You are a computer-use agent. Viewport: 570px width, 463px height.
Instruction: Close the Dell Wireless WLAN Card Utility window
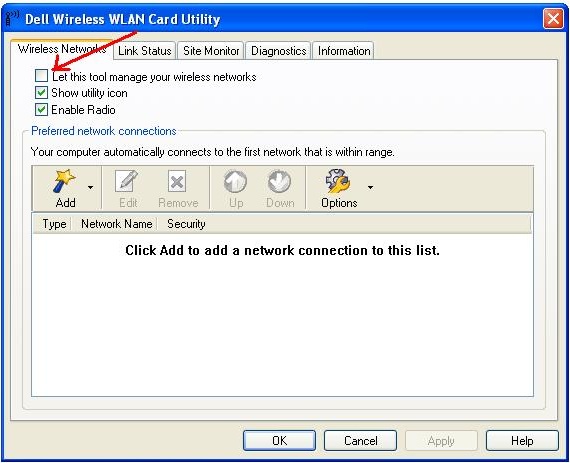553,18
